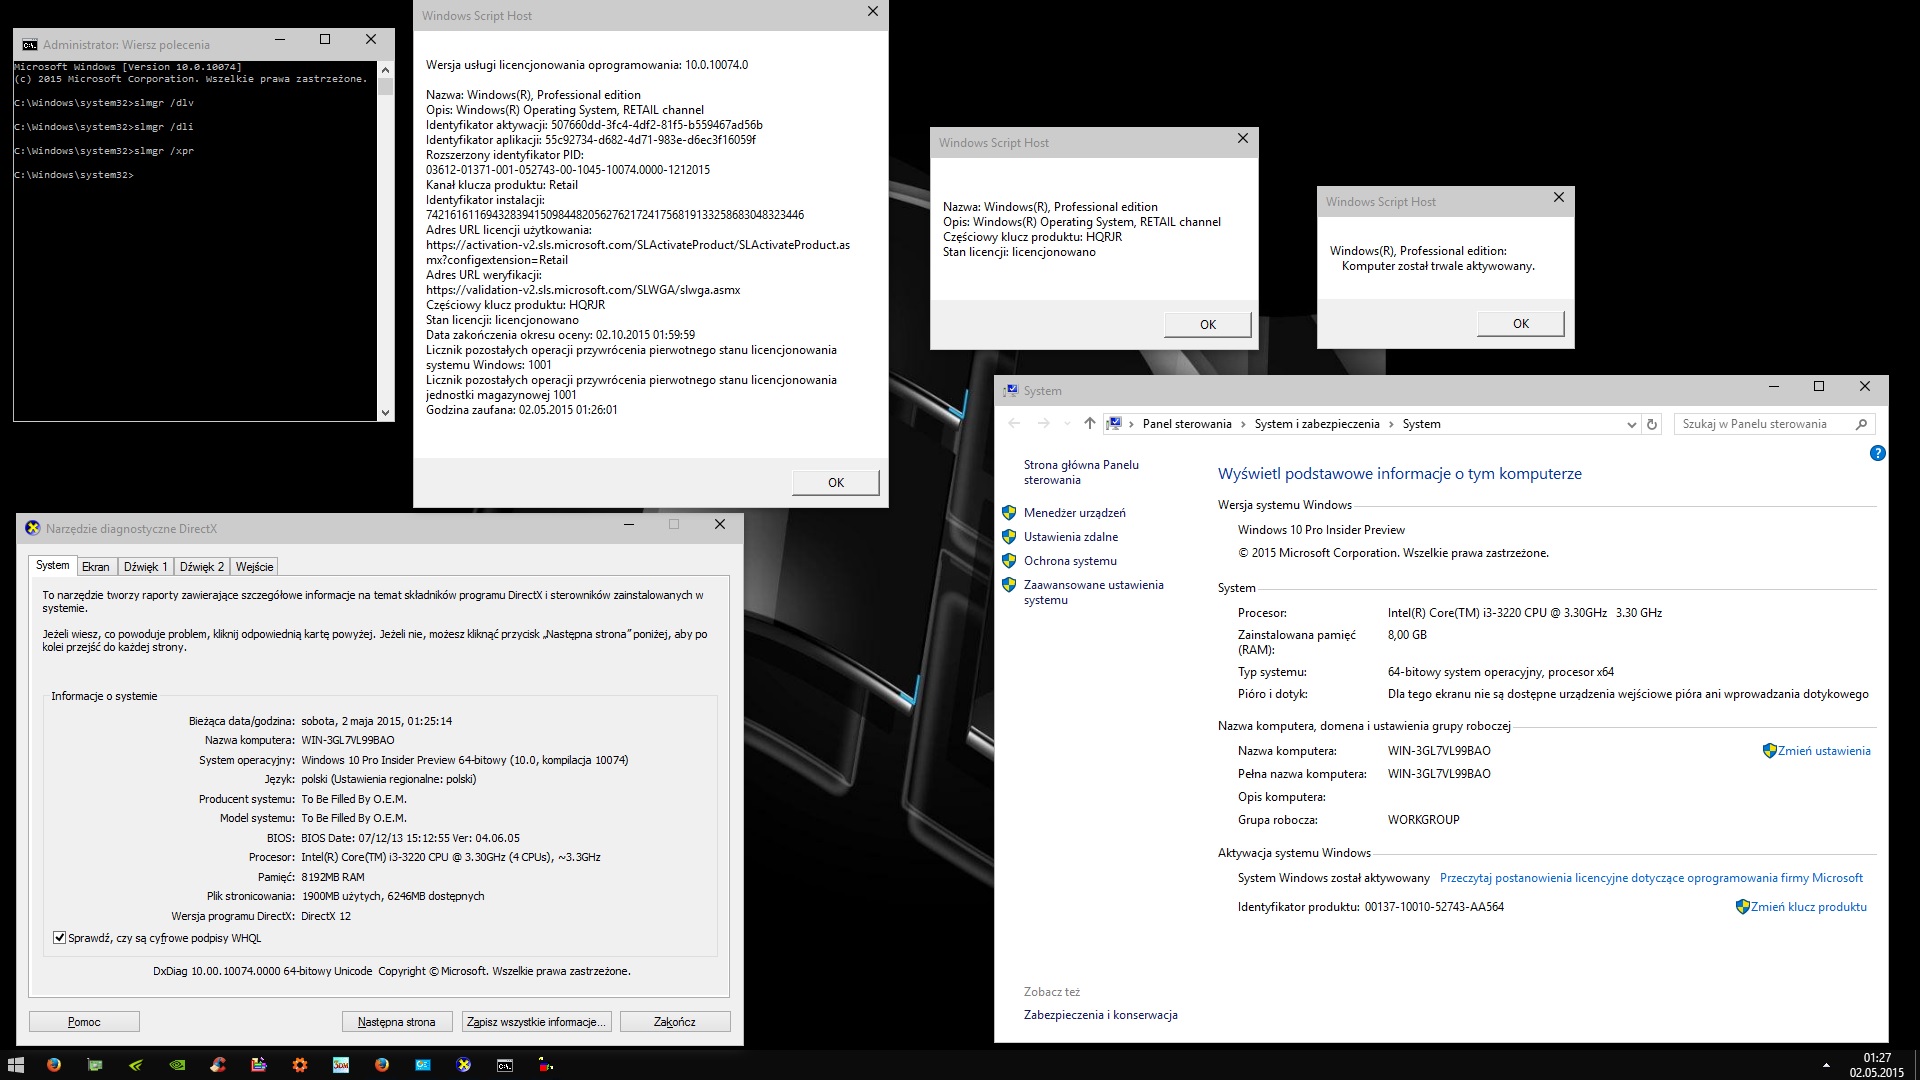Switch to the Dźwięk 2 tab
1920x1080 pixels.
[201, 566]
